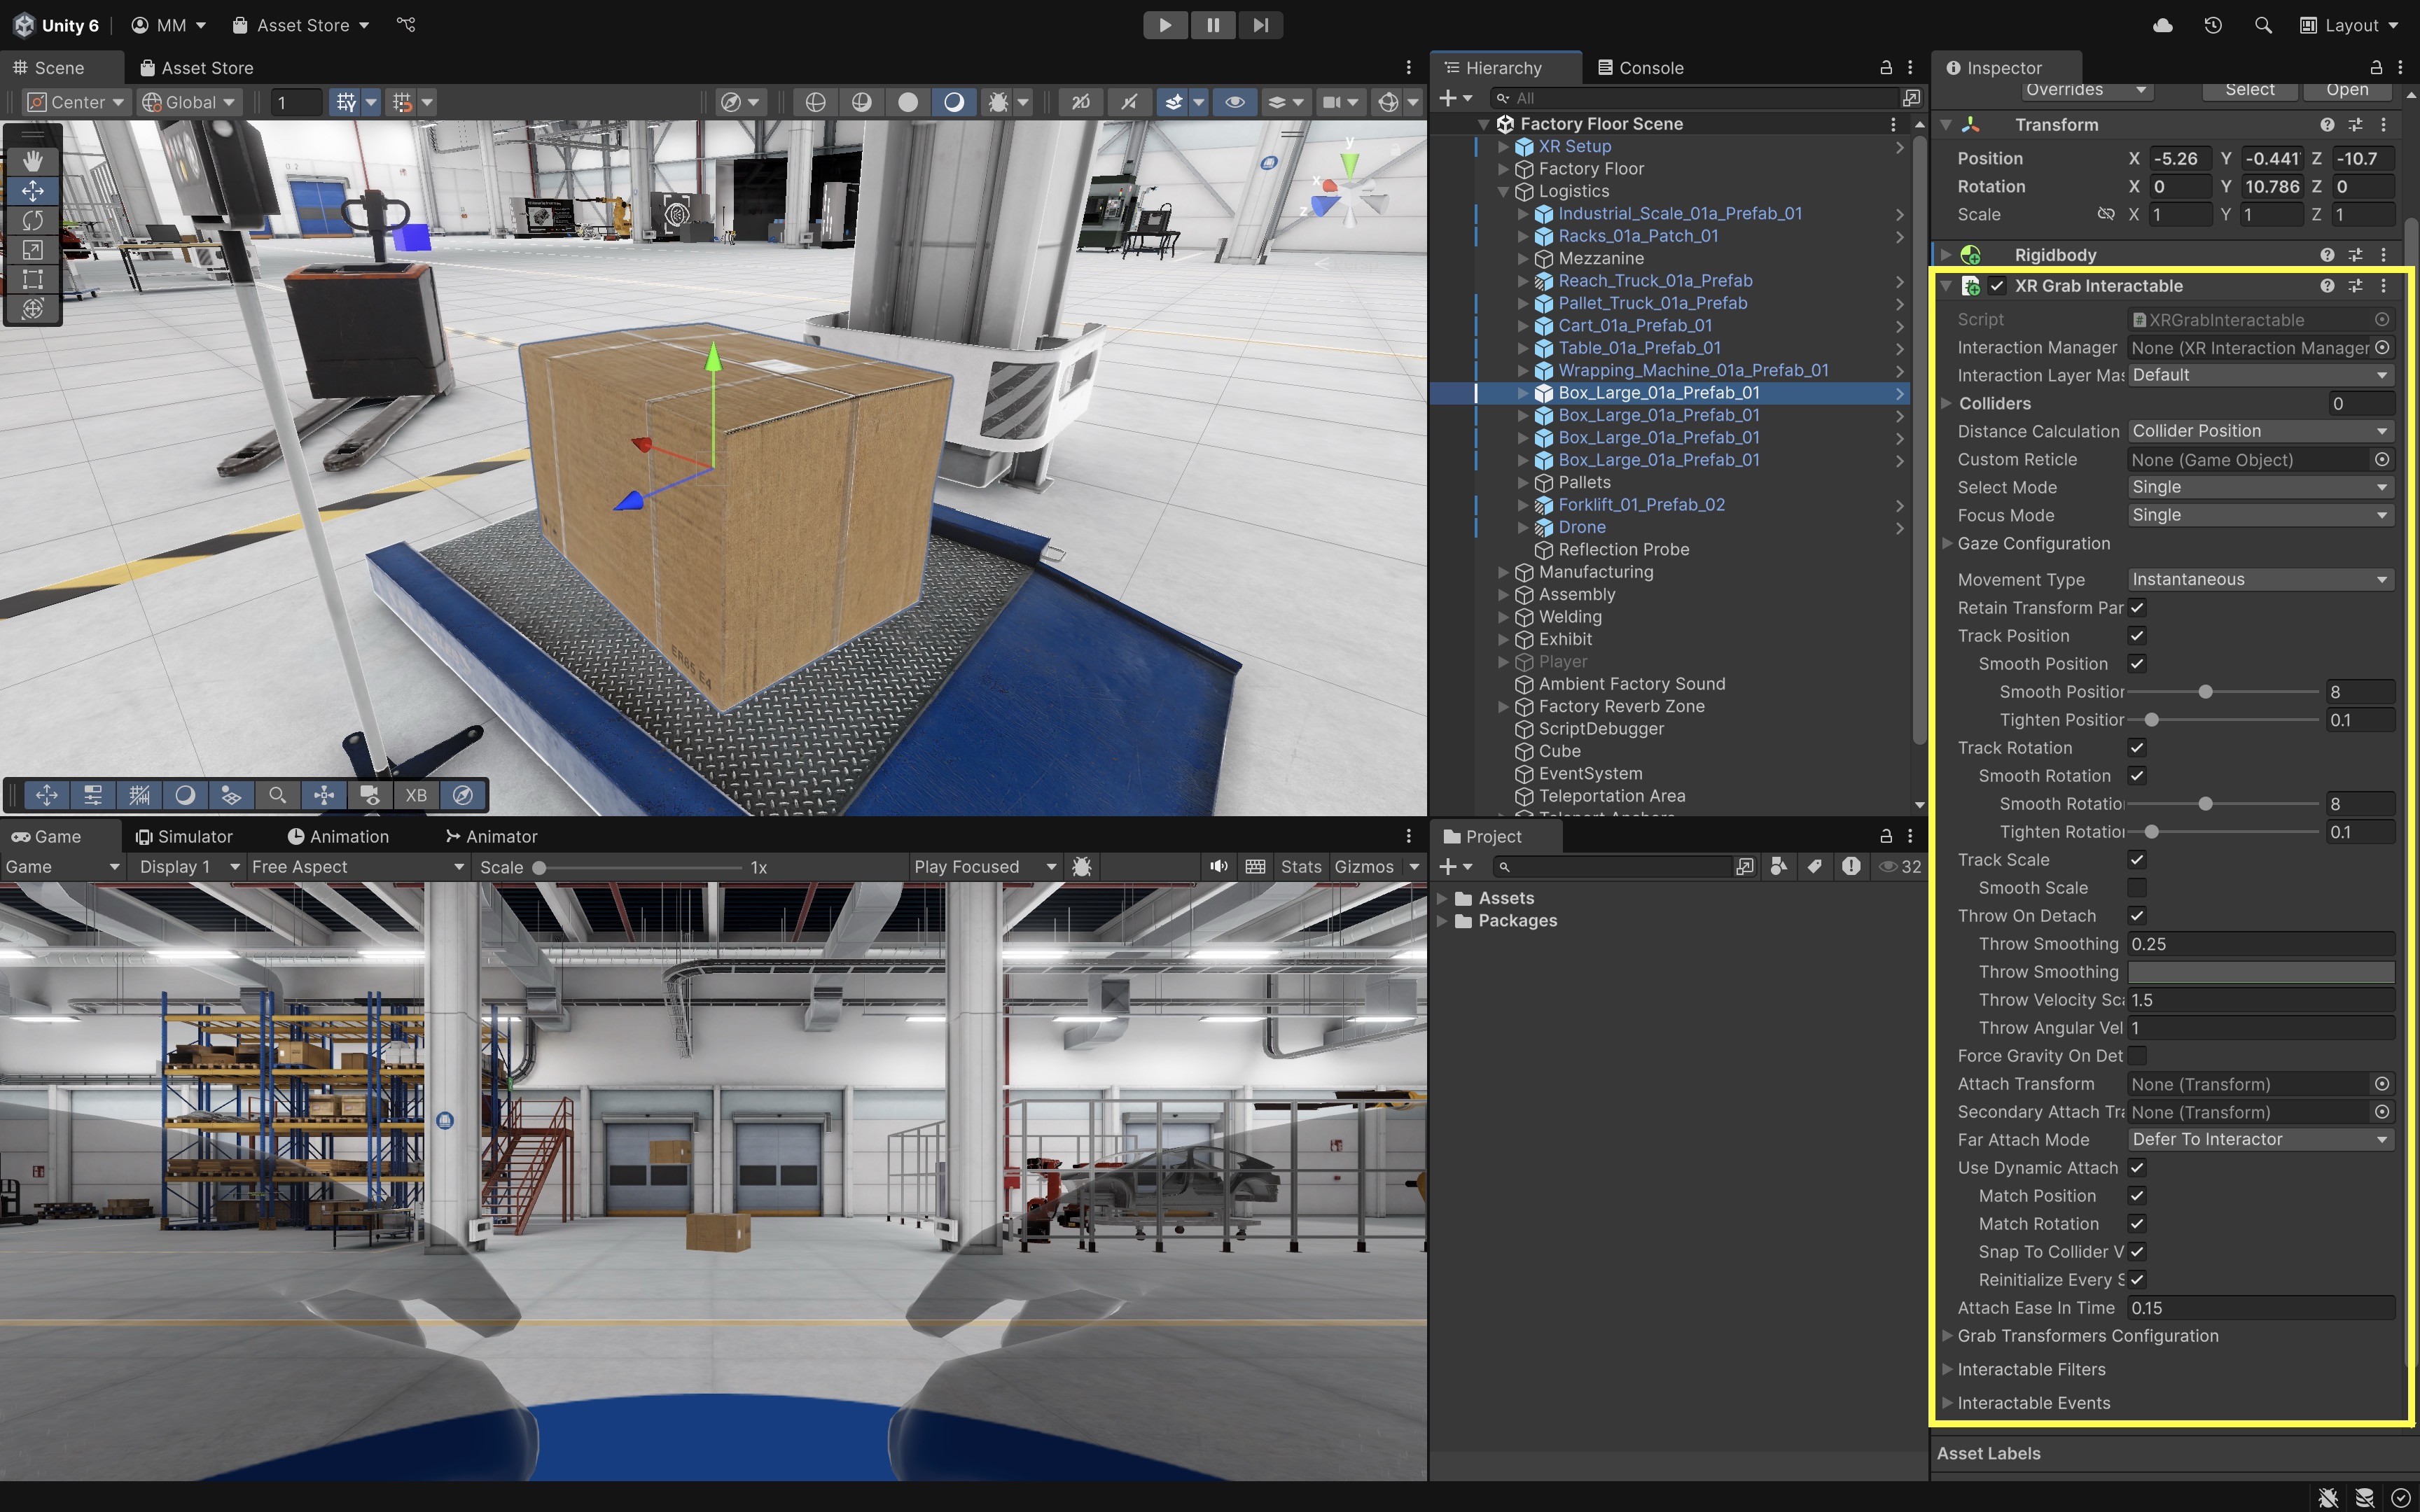Enable the Smooth Scale checkbox
This screenshot has width=2420, height=1512.
click(x=2137, y=888)
